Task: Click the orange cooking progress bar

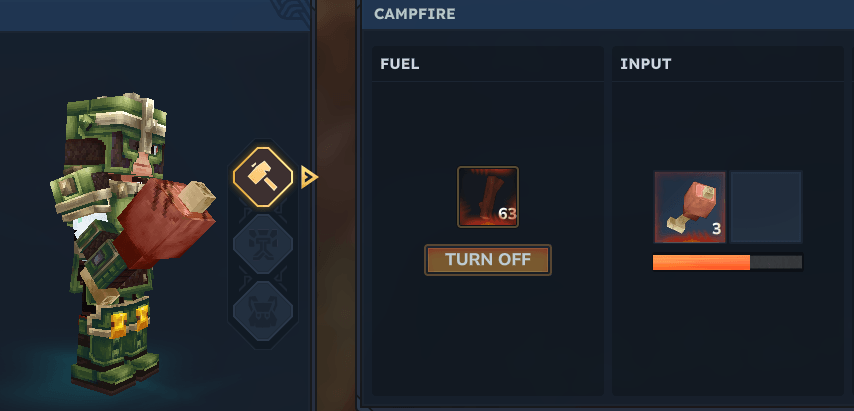Action: (727, 262)
